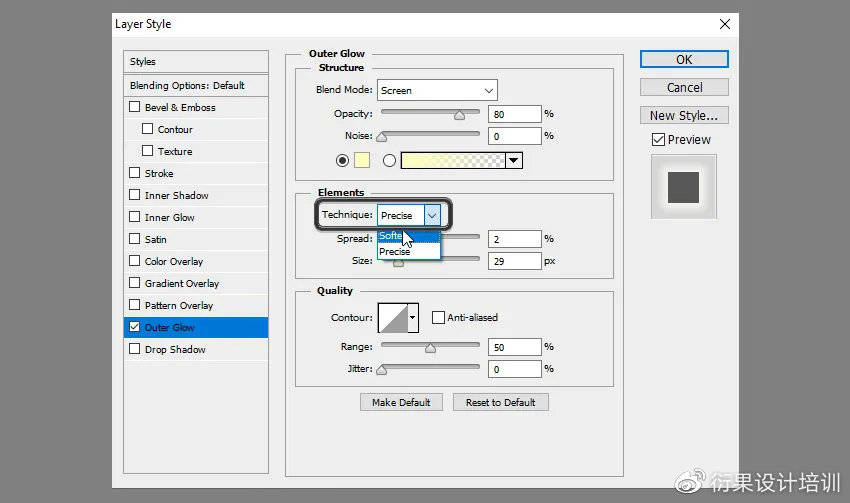Screen dimensions: 850x503
Task: Click the Opacity value input field
Action: click(513, 114)
